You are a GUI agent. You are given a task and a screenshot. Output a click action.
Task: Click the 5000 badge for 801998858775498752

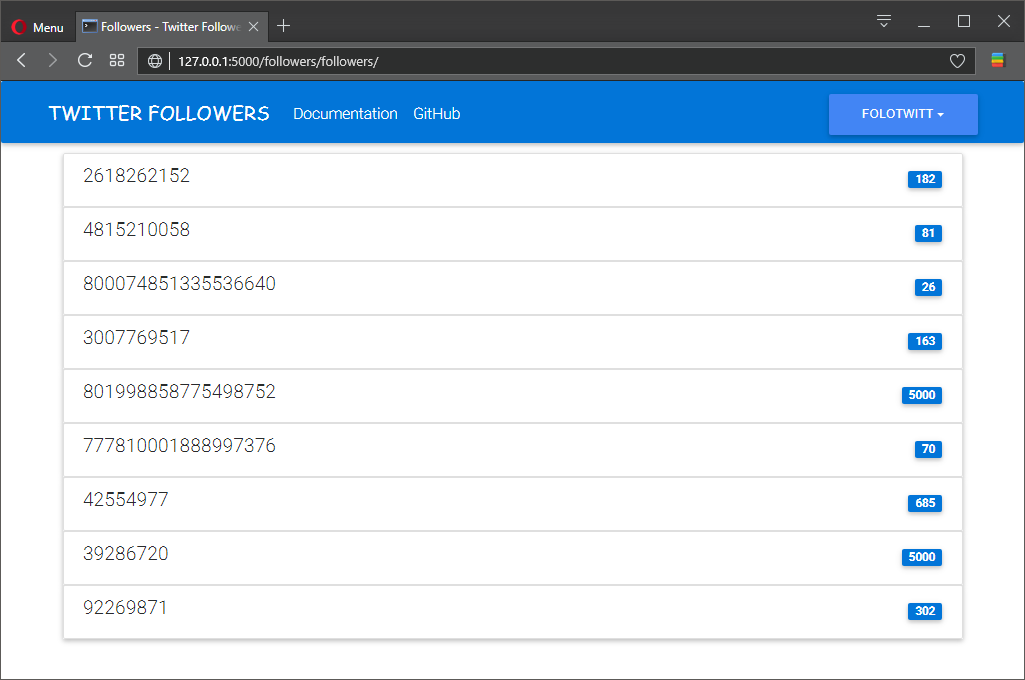click(x=922, y=395)
